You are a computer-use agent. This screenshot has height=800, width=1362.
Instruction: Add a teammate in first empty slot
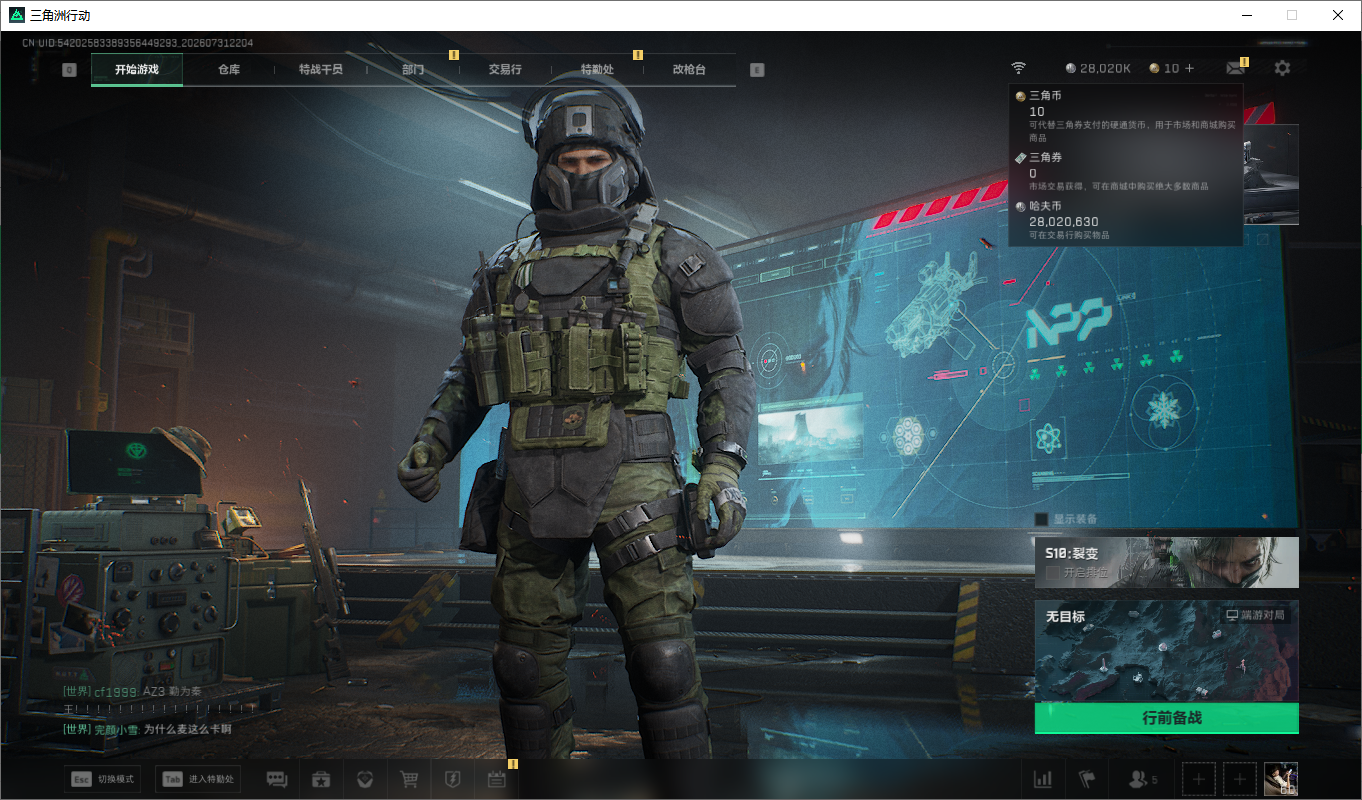[1199, 779]
